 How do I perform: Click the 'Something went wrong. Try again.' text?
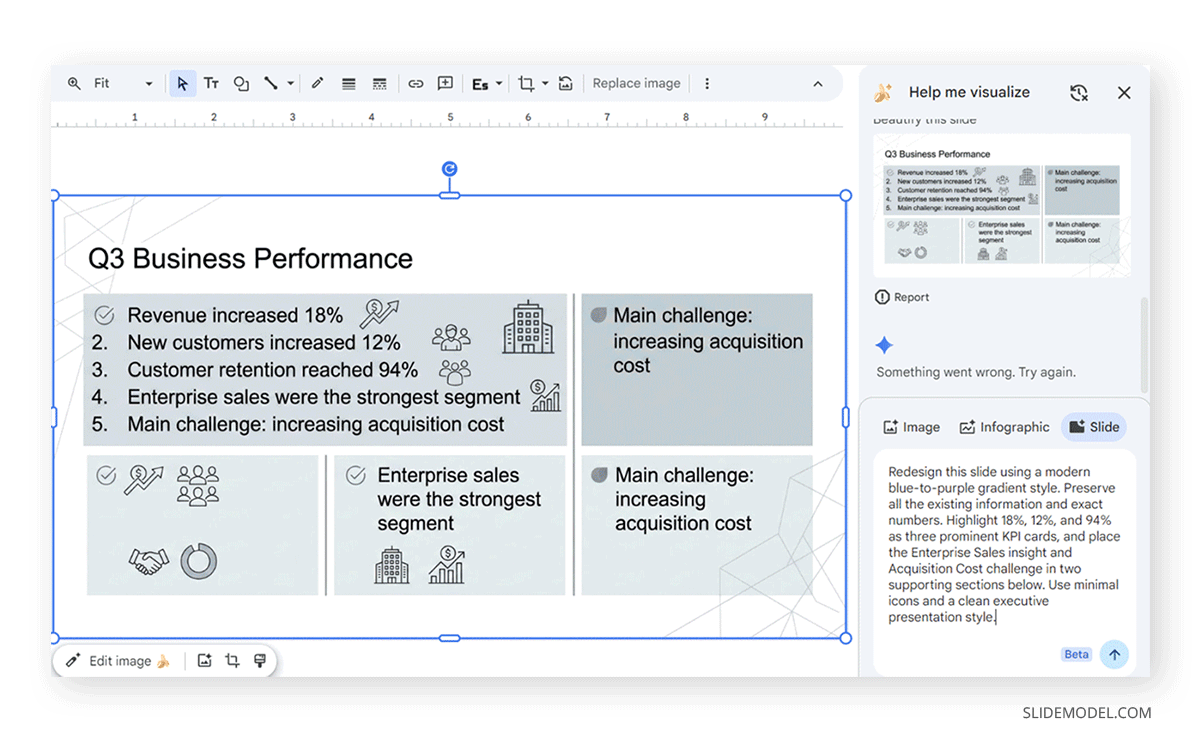click(x=976, y=372)
